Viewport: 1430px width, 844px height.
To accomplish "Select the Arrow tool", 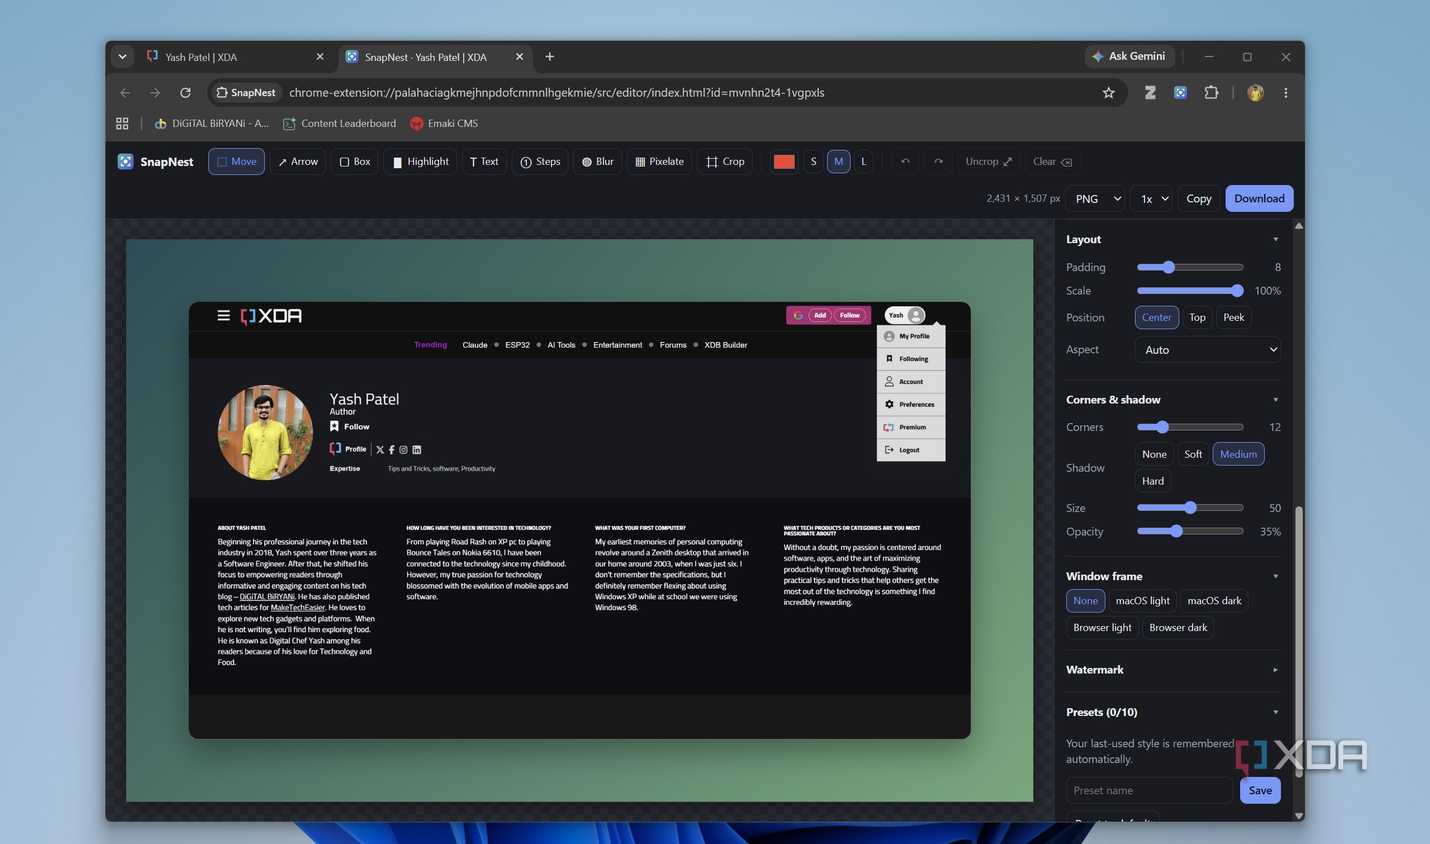I will [298, 161].
